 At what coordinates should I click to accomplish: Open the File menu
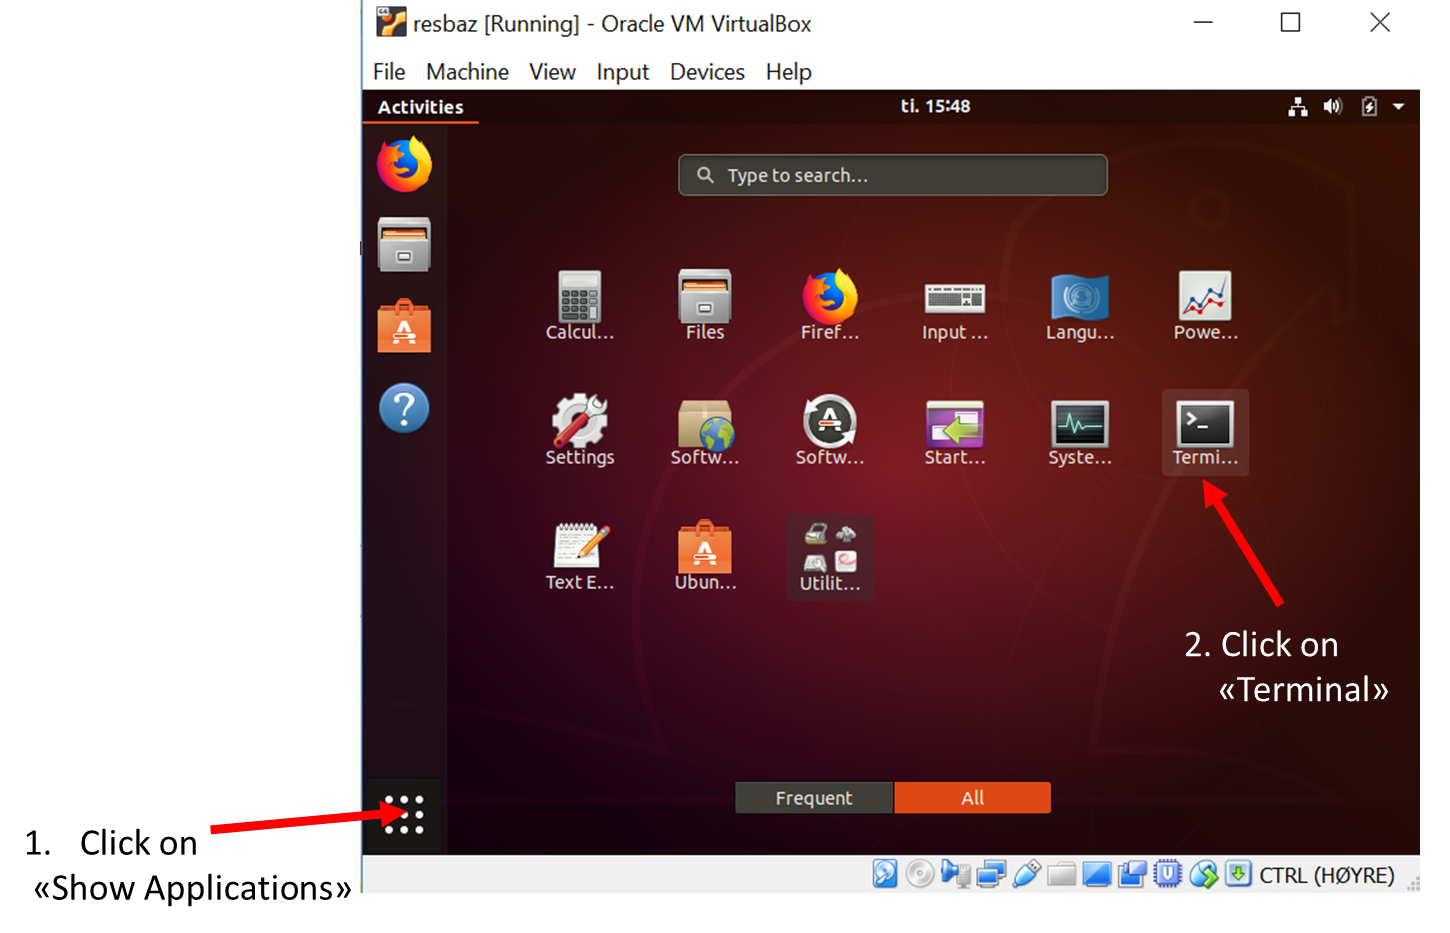(389, 72)
